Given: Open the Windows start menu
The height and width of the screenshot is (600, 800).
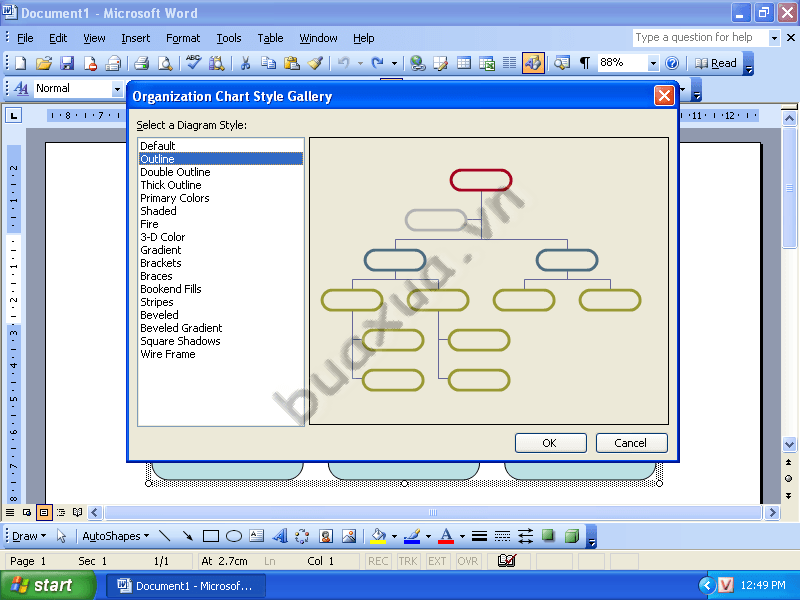Looking at the screenshot, I should click(47, 585).
